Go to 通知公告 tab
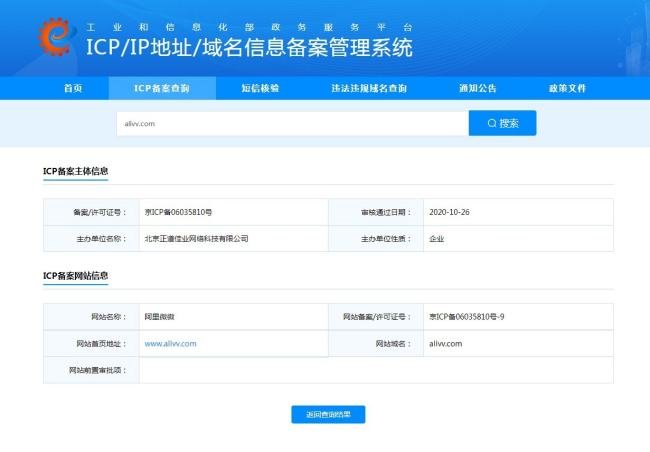650x452 pixels. (x=478, y=88)
